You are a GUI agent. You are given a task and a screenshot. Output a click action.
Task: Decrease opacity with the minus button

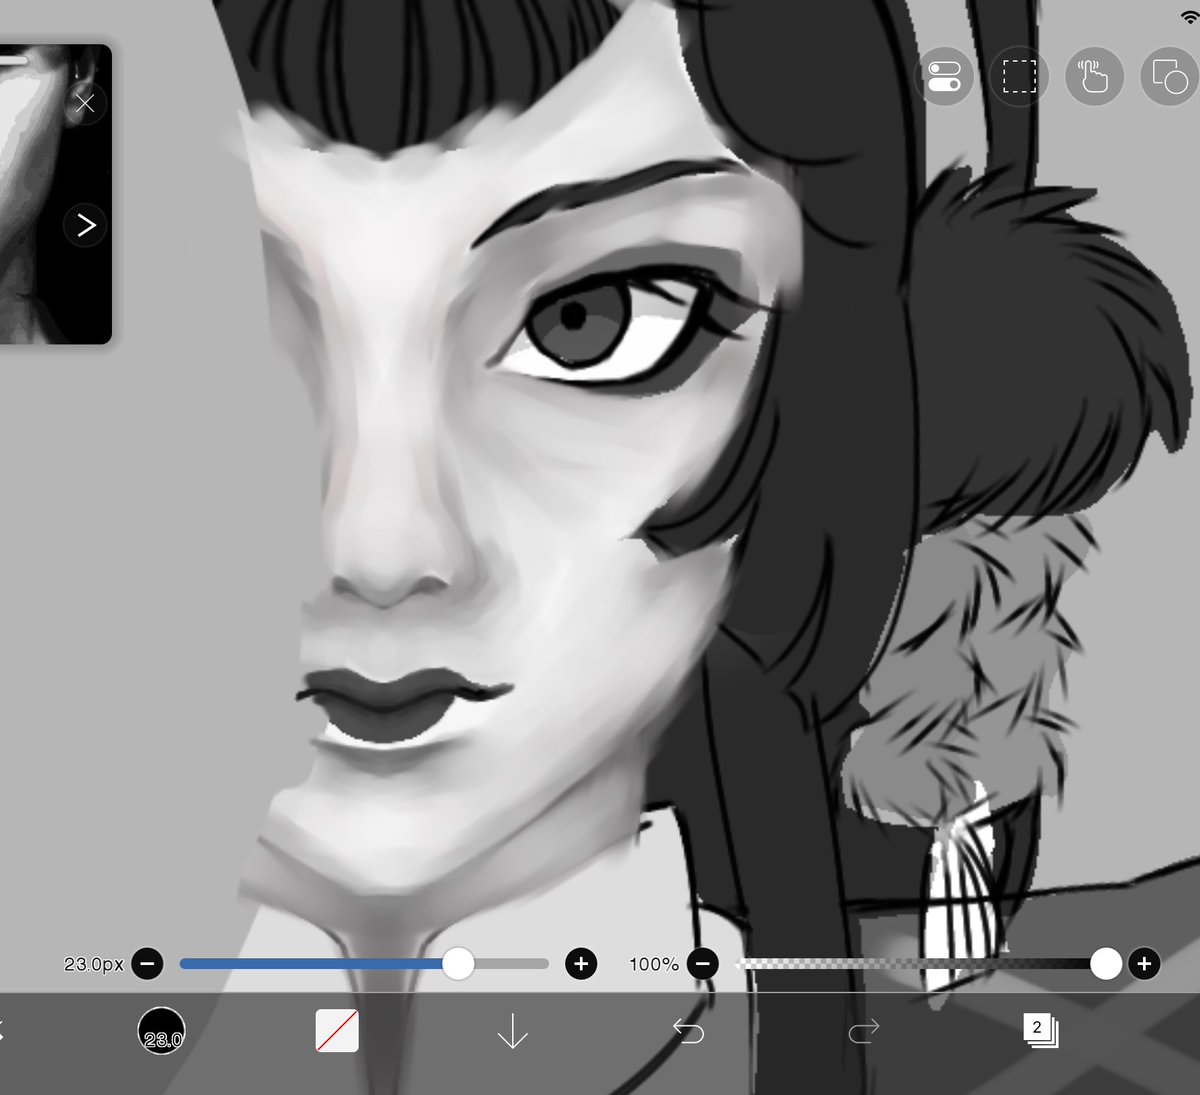pyautogui.click(x=703, y=964)
